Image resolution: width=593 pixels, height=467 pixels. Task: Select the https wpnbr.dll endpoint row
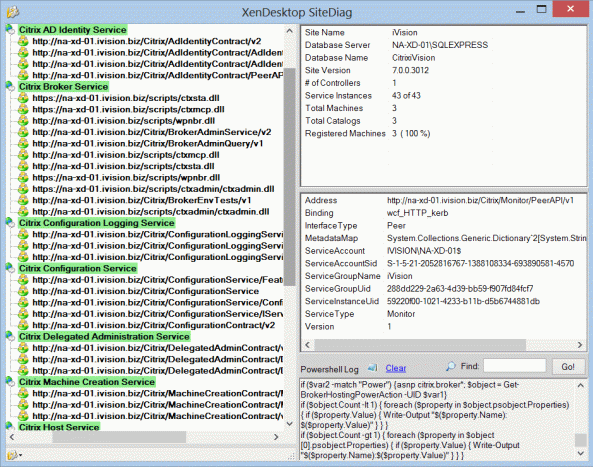click(126, 177)
